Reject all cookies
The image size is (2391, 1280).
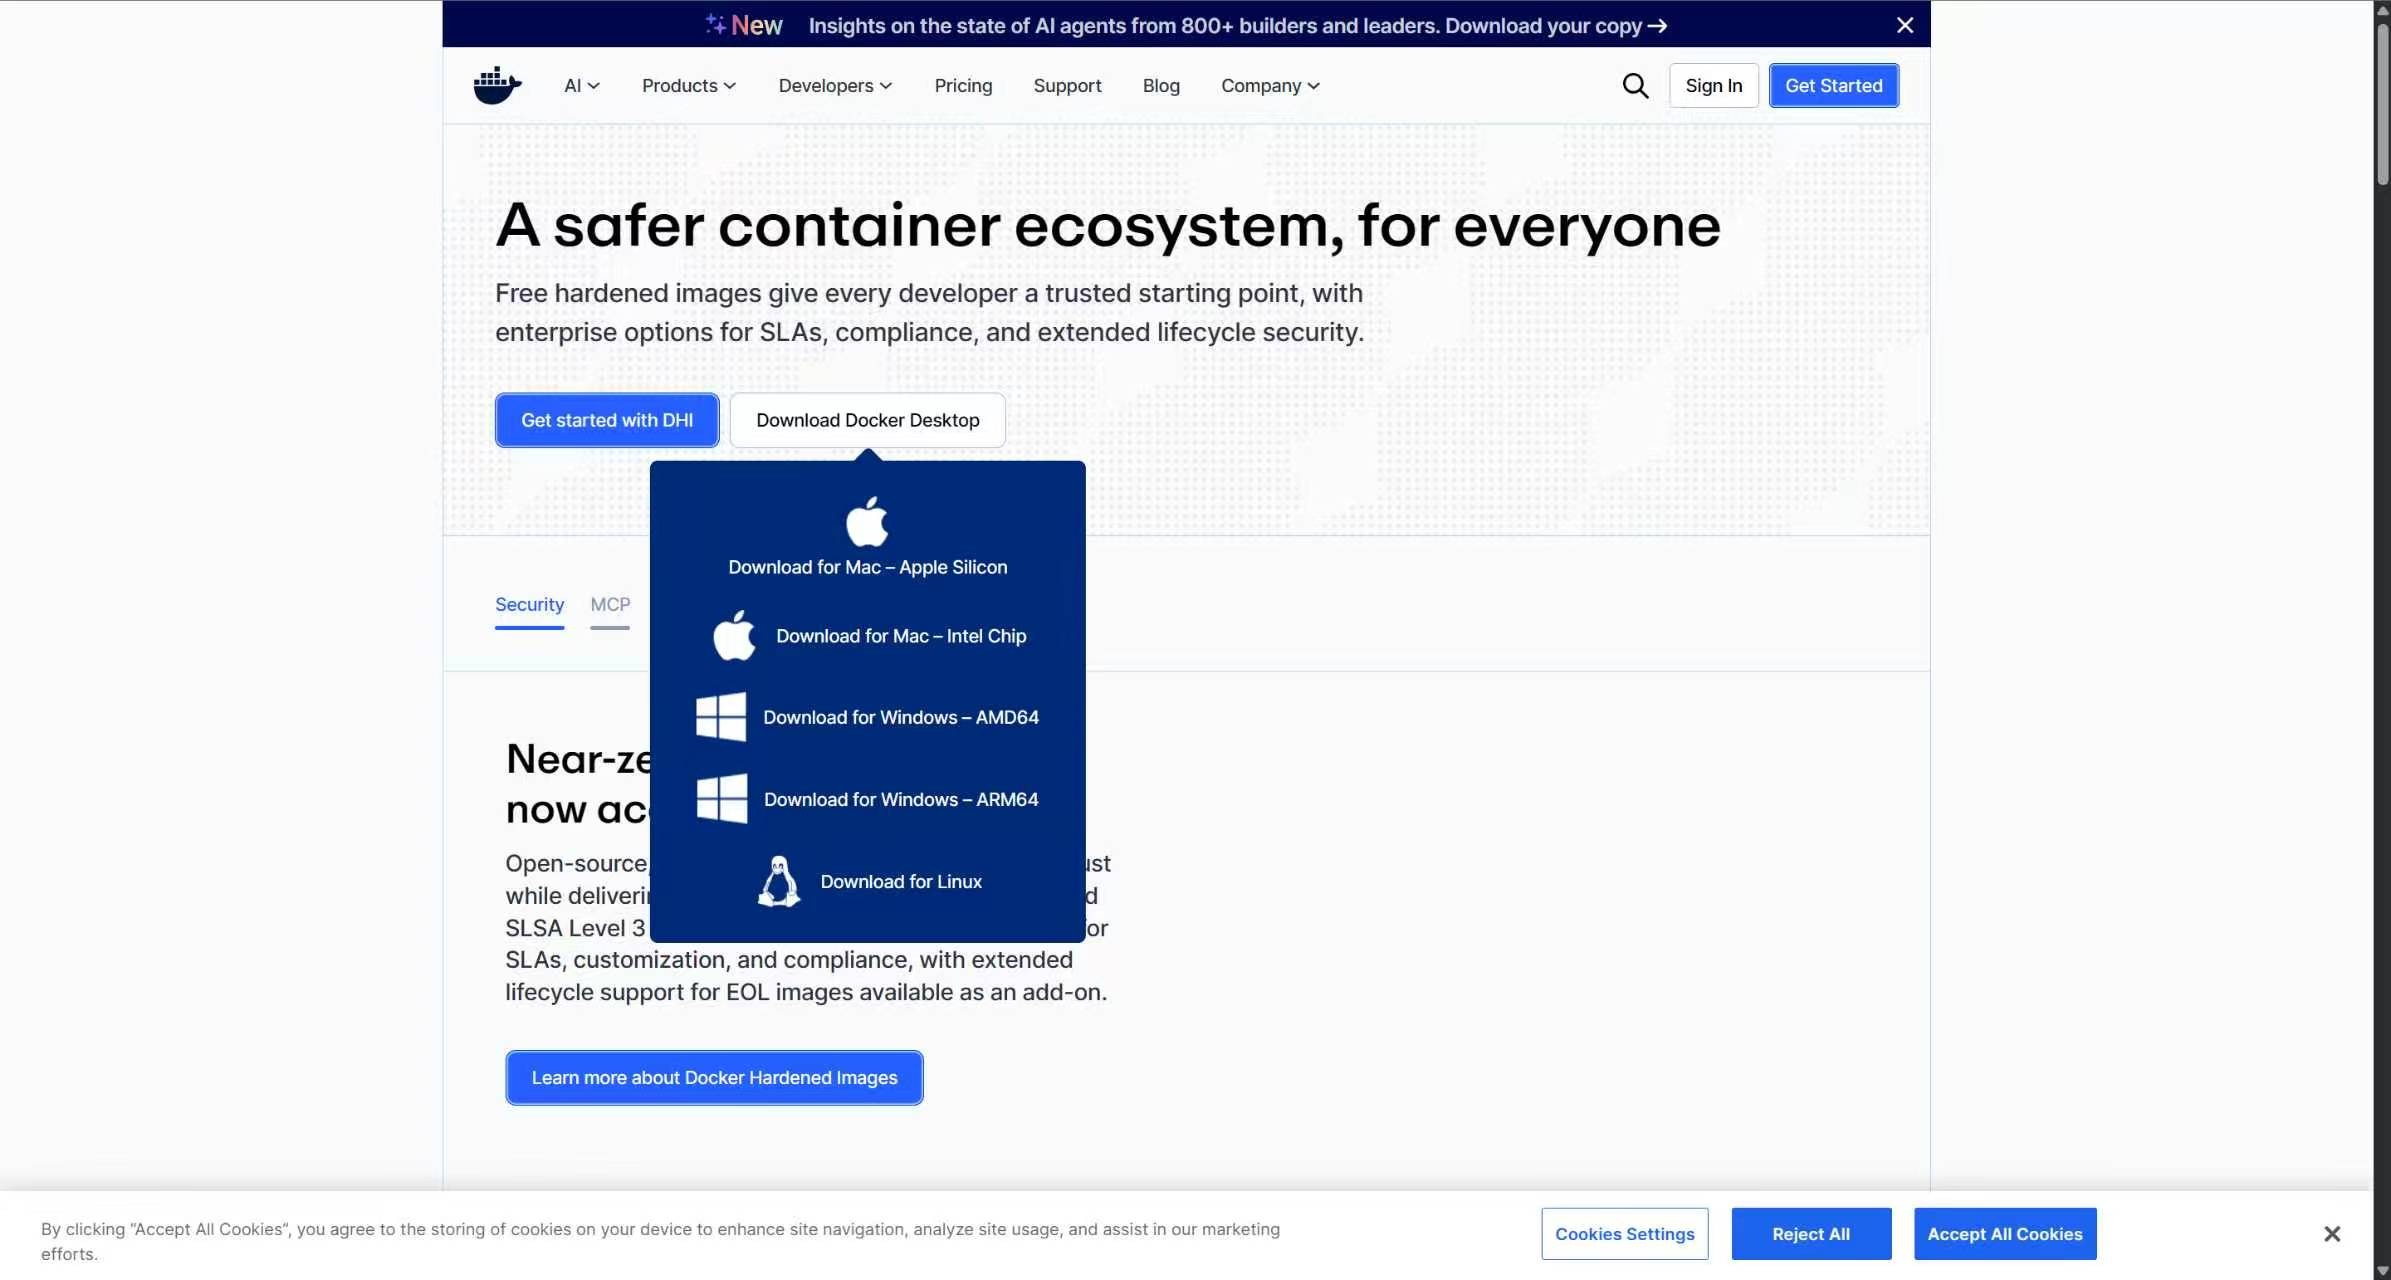pyautogui.click(x=1811, y=1234)
